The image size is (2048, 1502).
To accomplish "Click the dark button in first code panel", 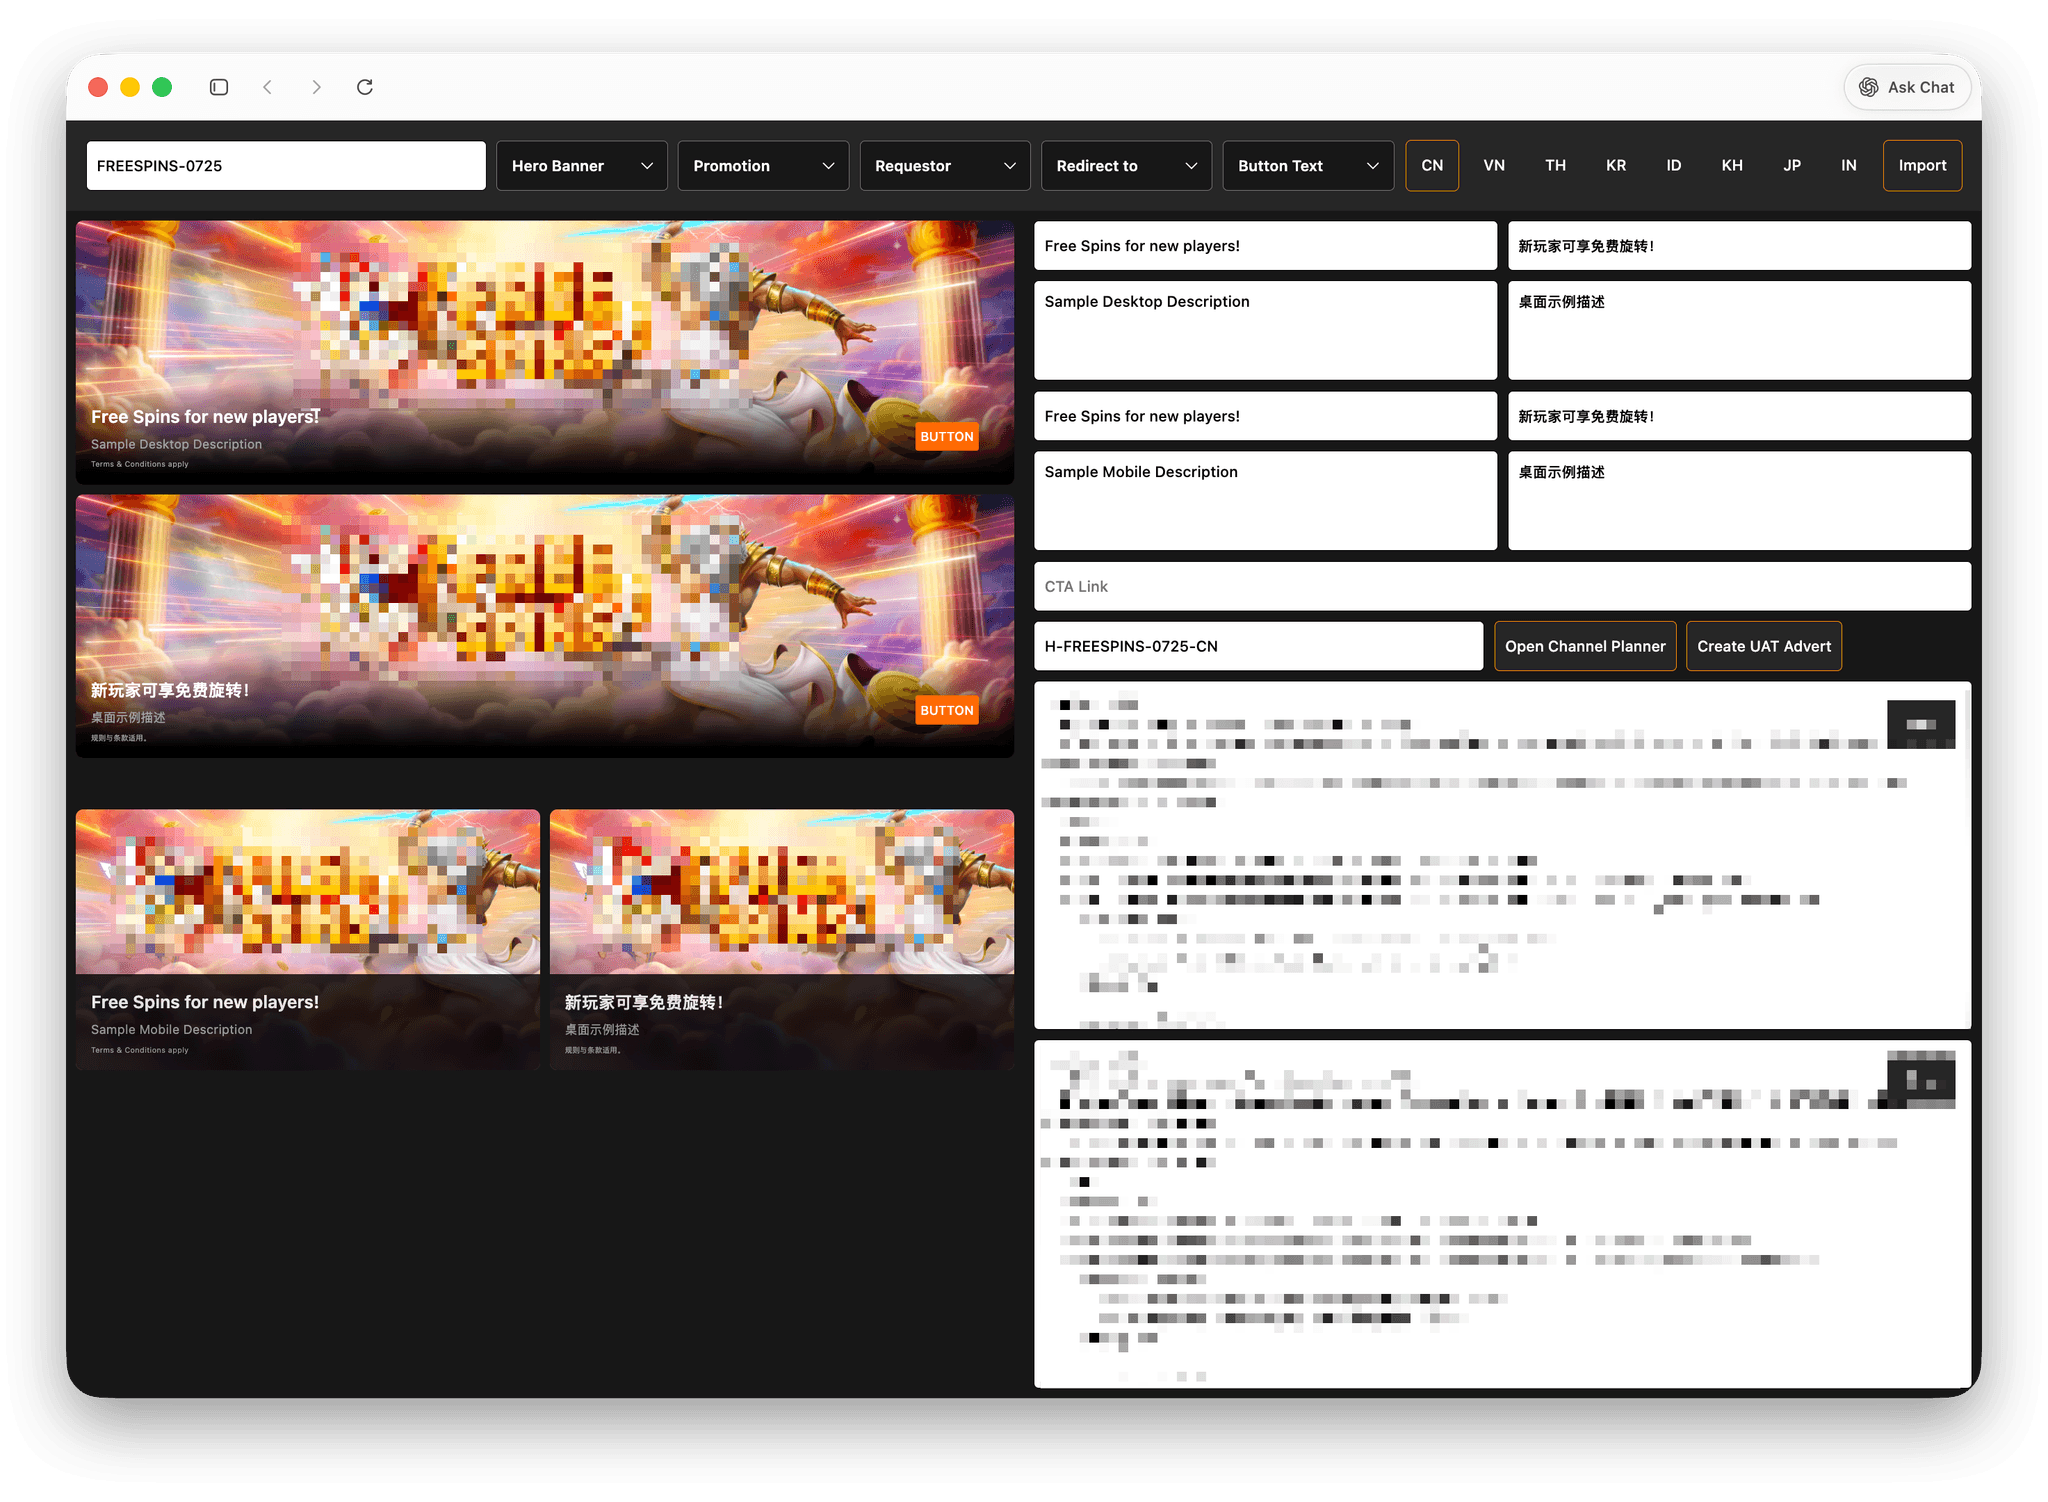I will (x=1921, y=724).
